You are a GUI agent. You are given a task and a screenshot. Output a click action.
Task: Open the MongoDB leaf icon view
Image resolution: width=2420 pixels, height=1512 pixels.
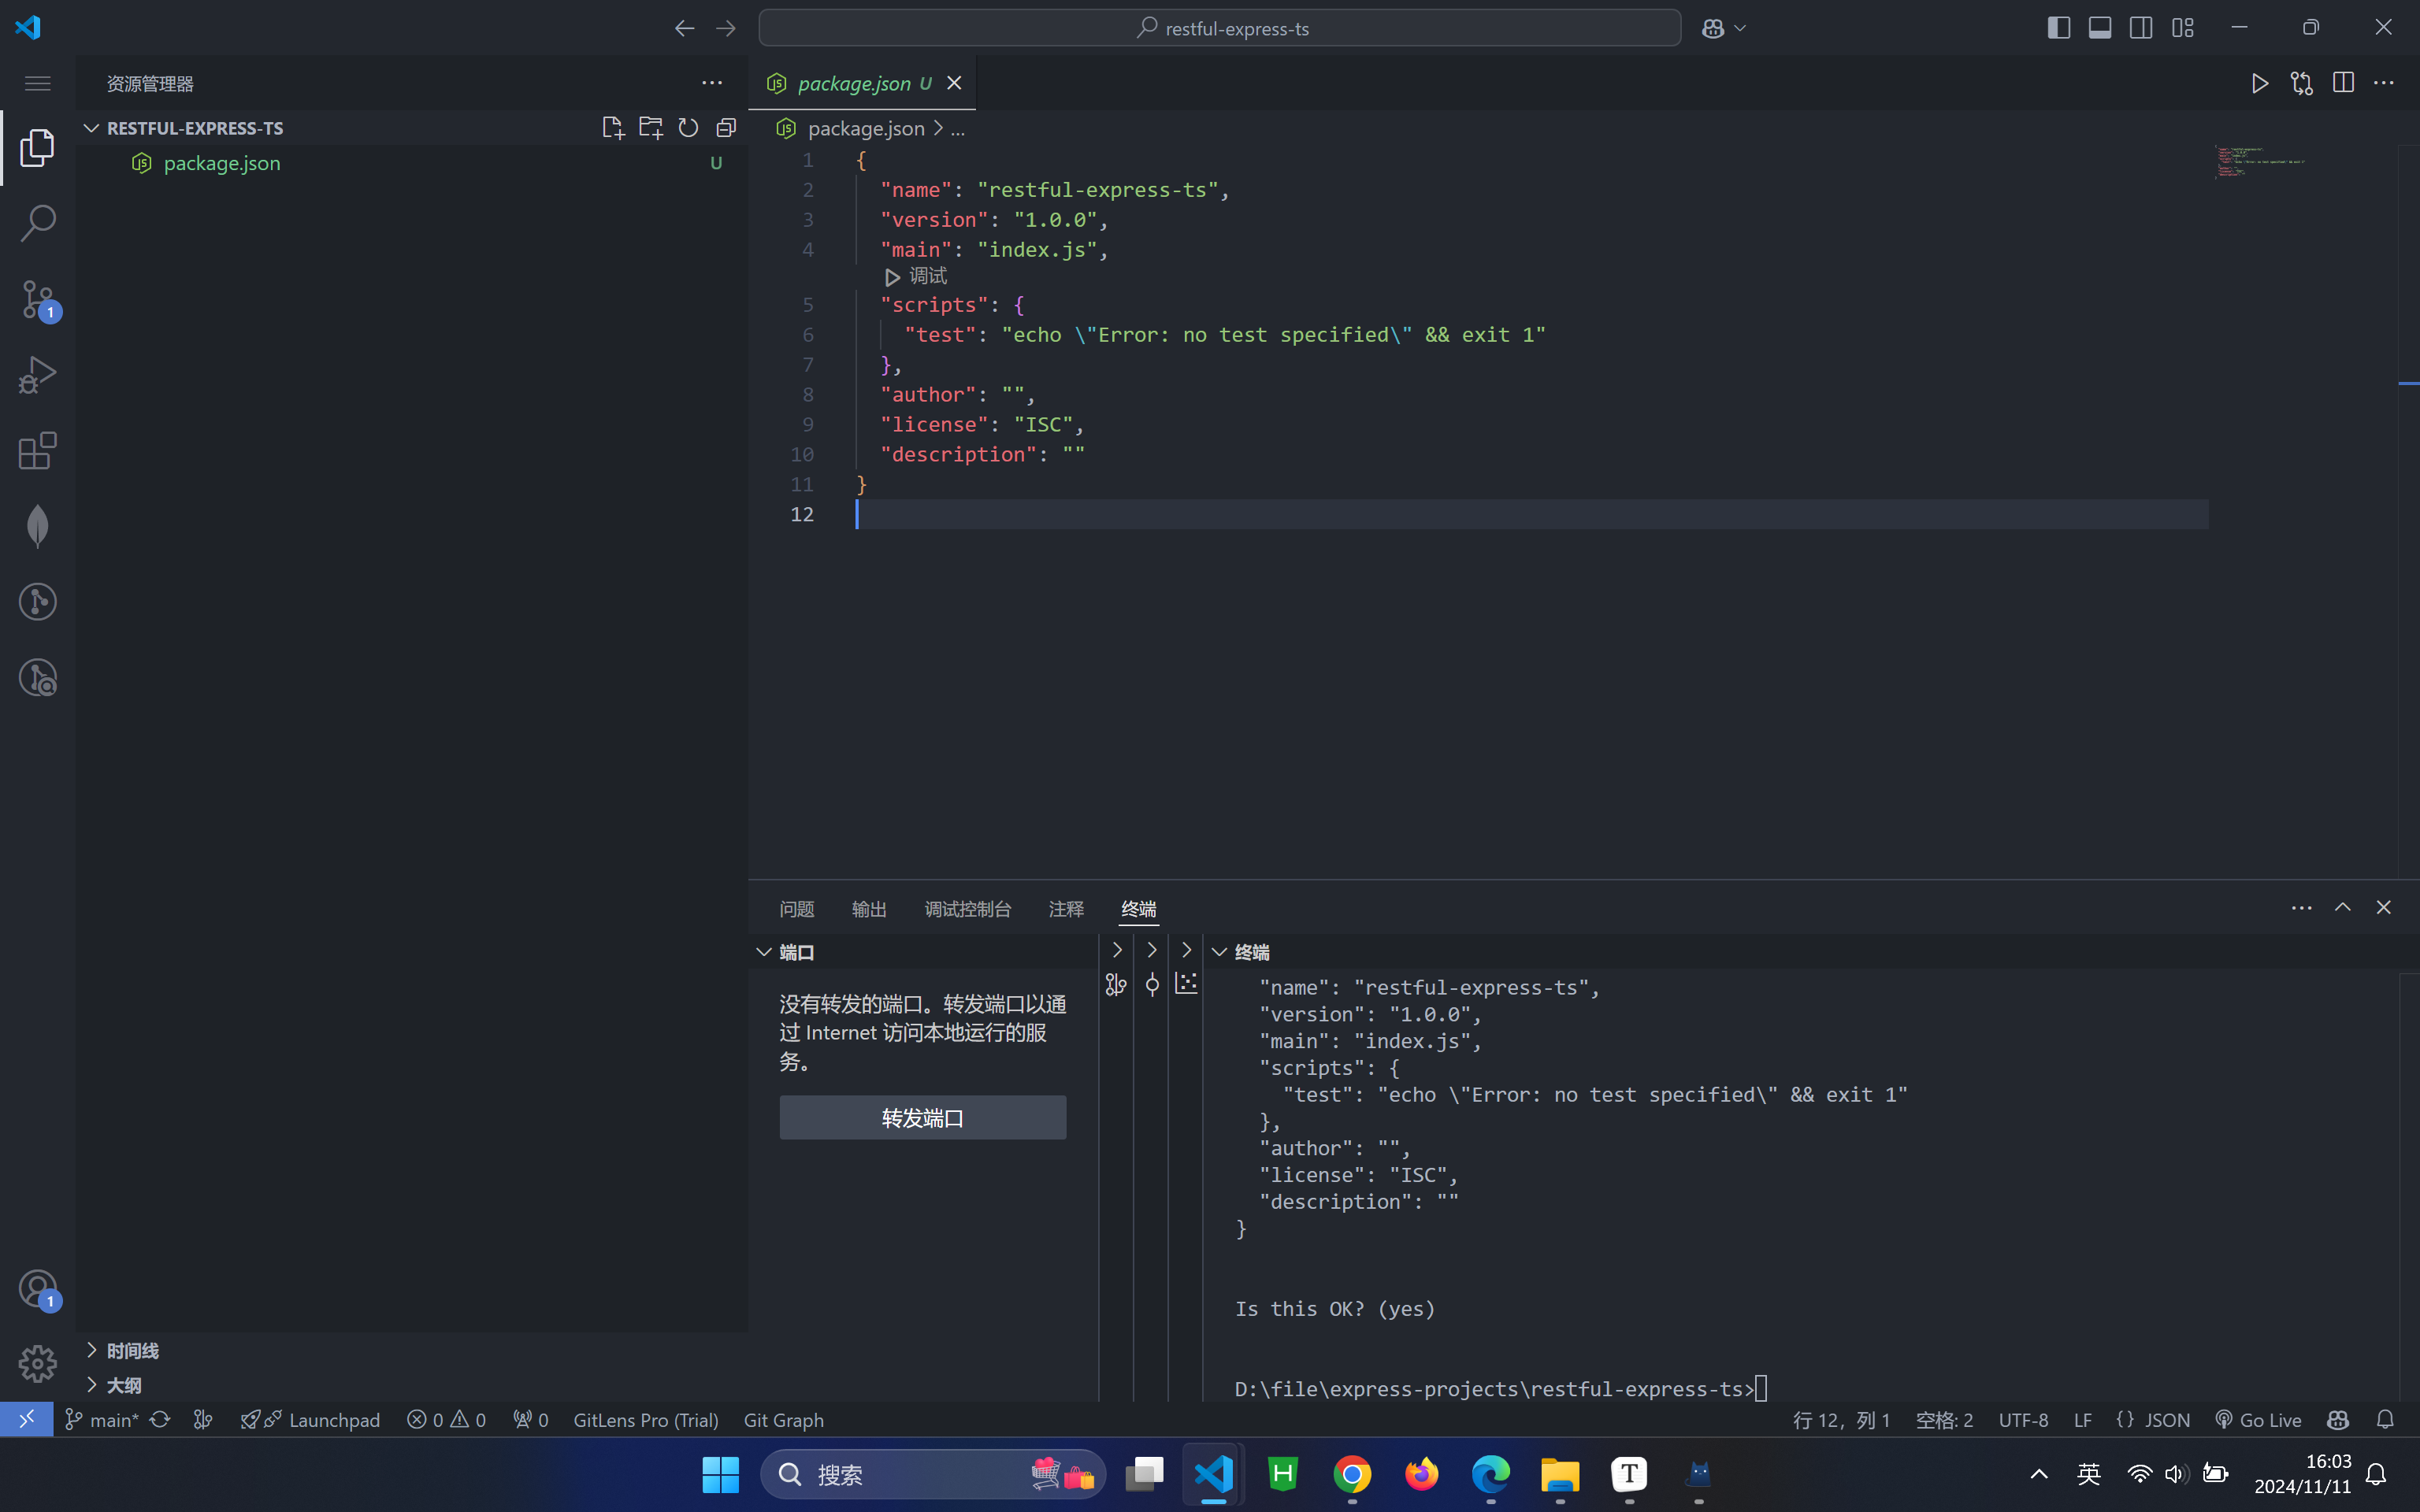[38, 526]
